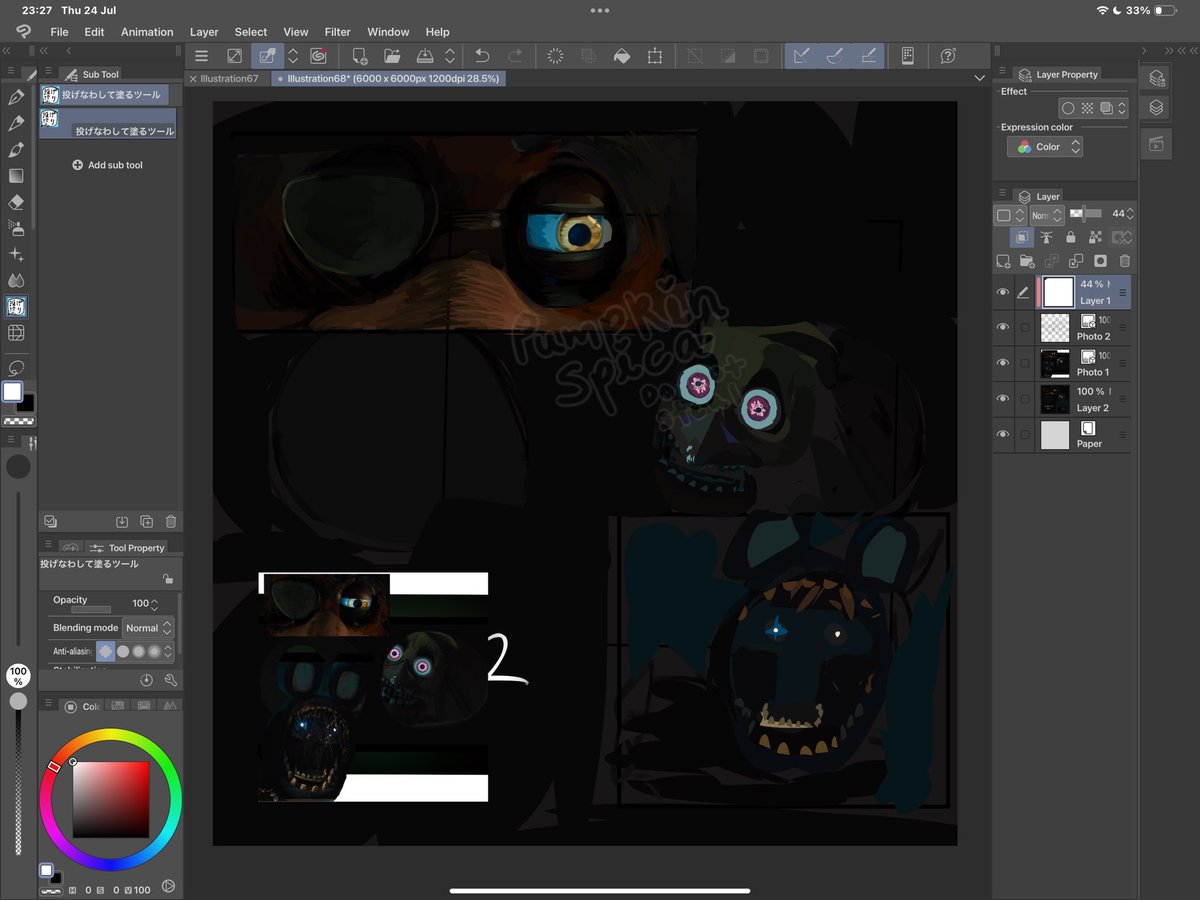This screenshot has width=1200, height=900.
Task: Click the hamburger command bar menu
Action: [x=201, y=56]
